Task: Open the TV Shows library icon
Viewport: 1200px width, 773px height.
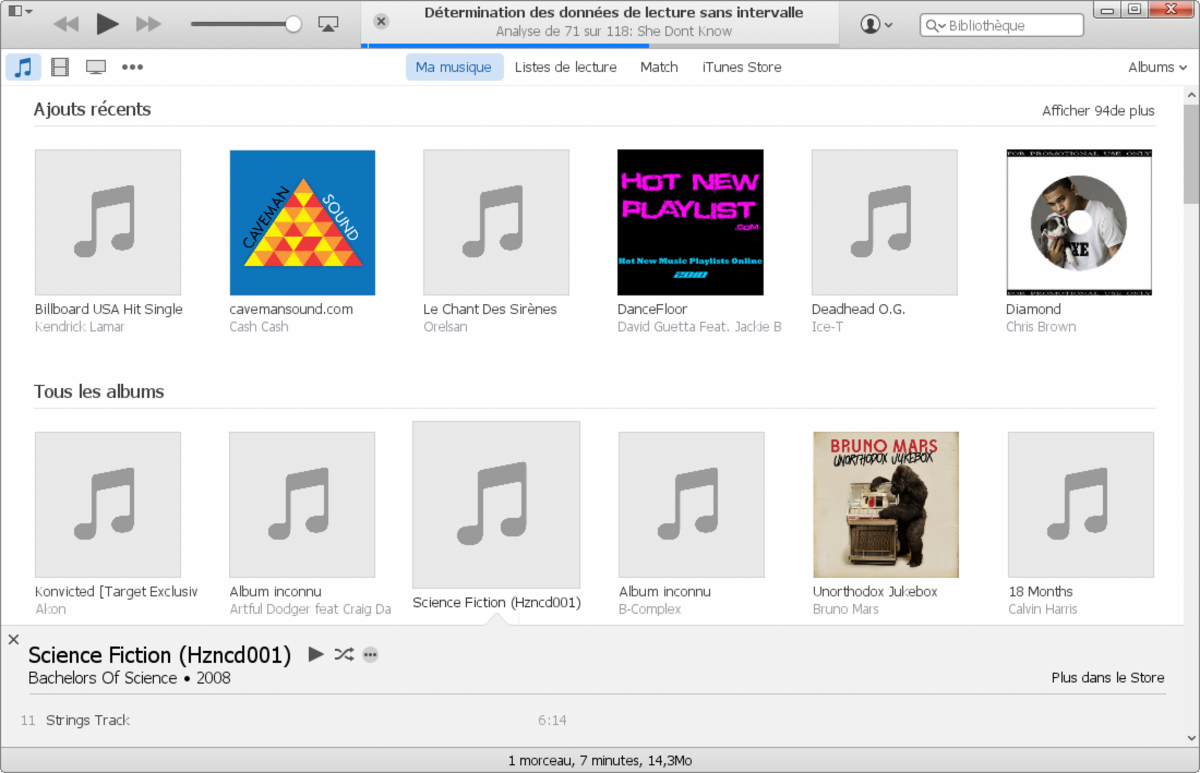Action: point(96,67)
